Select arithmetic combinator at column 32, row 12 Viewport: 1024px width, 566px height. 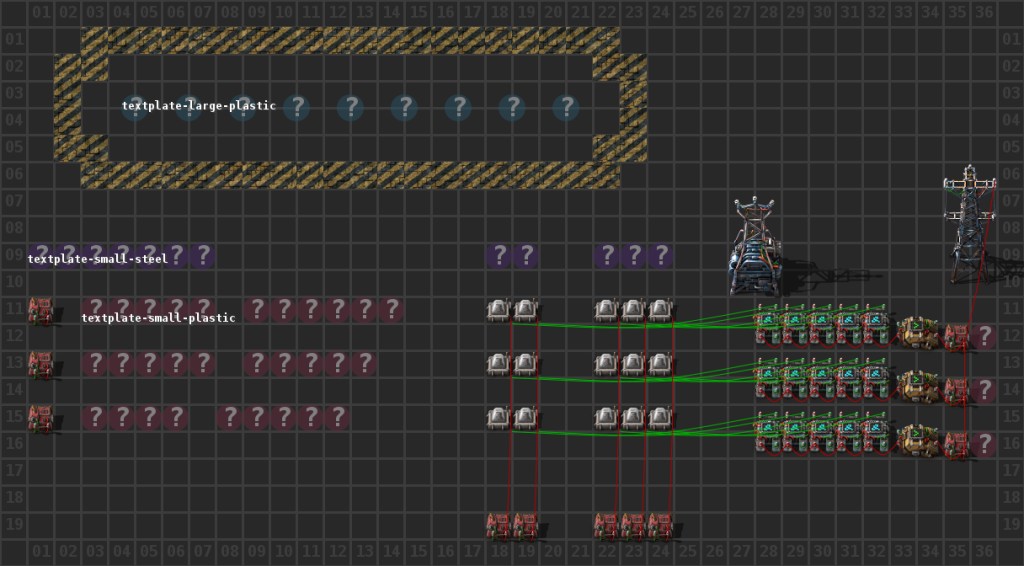point(876,324)
